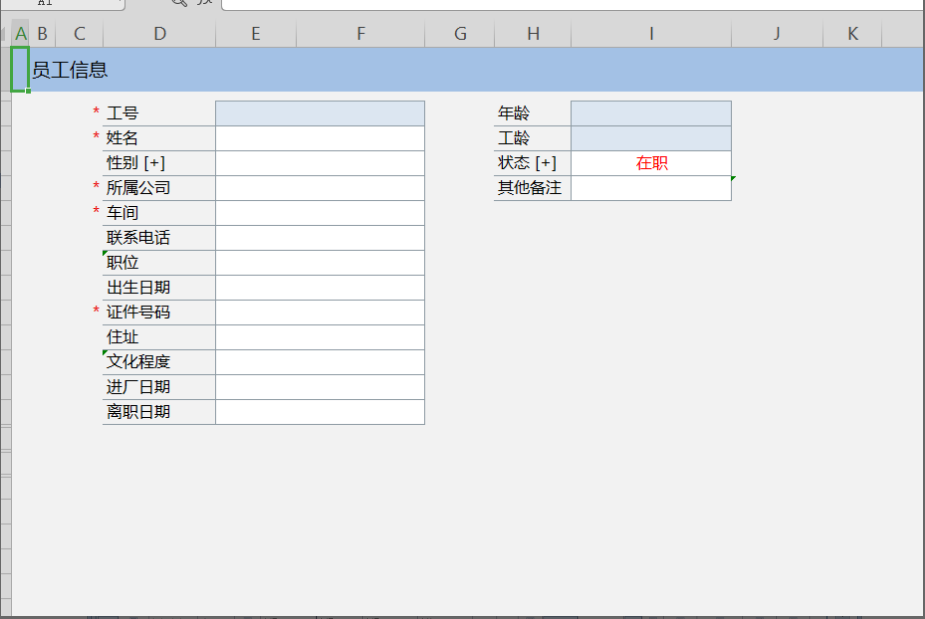Select the red 在职 status cell
This screenshot has height=619, width=925.
651,163
